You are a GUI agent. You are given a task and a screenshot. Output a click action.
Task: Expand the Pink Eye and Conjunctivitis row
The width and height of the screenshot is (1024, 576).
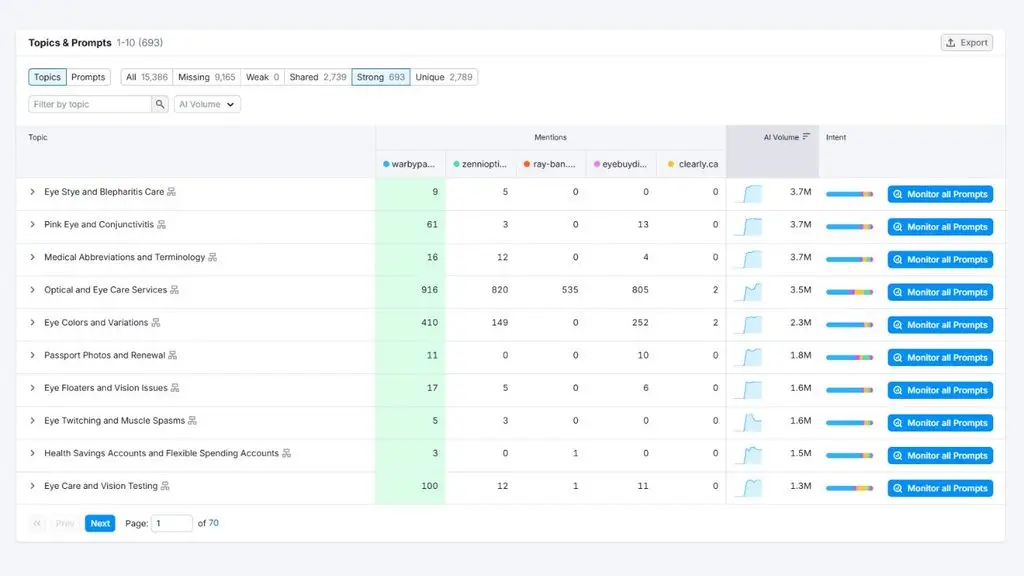[x=32, y=225]
